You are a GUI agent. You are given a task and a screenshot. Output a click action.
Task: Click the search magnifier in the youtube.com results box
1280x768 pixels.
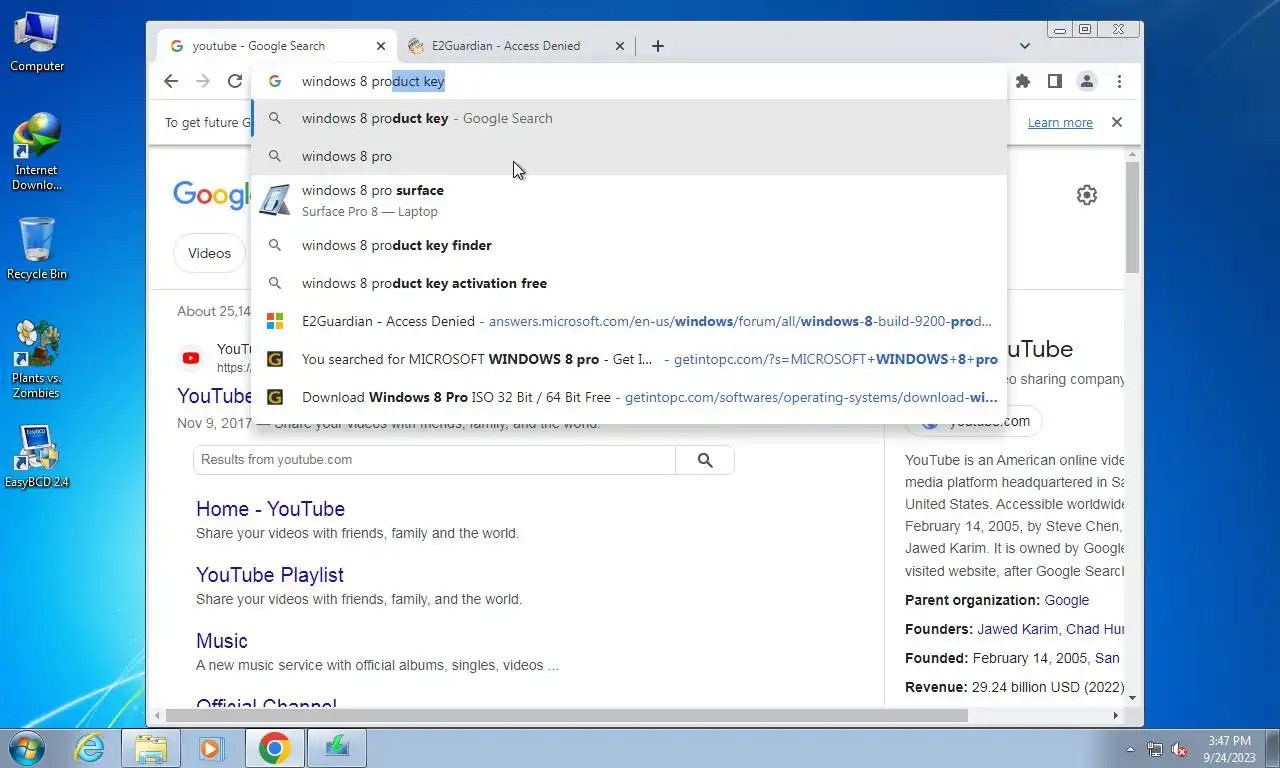pos(705,460)
